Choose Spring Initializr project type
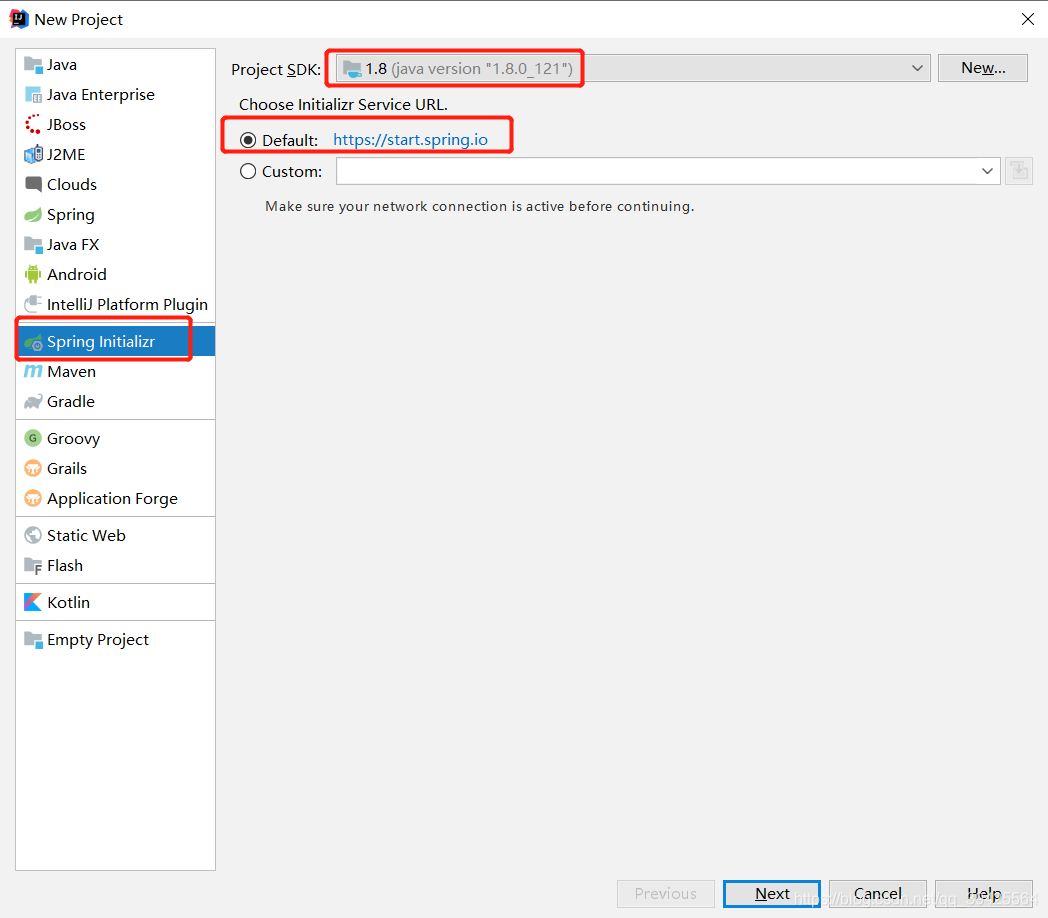Screen dimensions: 1048x918 pos(116,341)
